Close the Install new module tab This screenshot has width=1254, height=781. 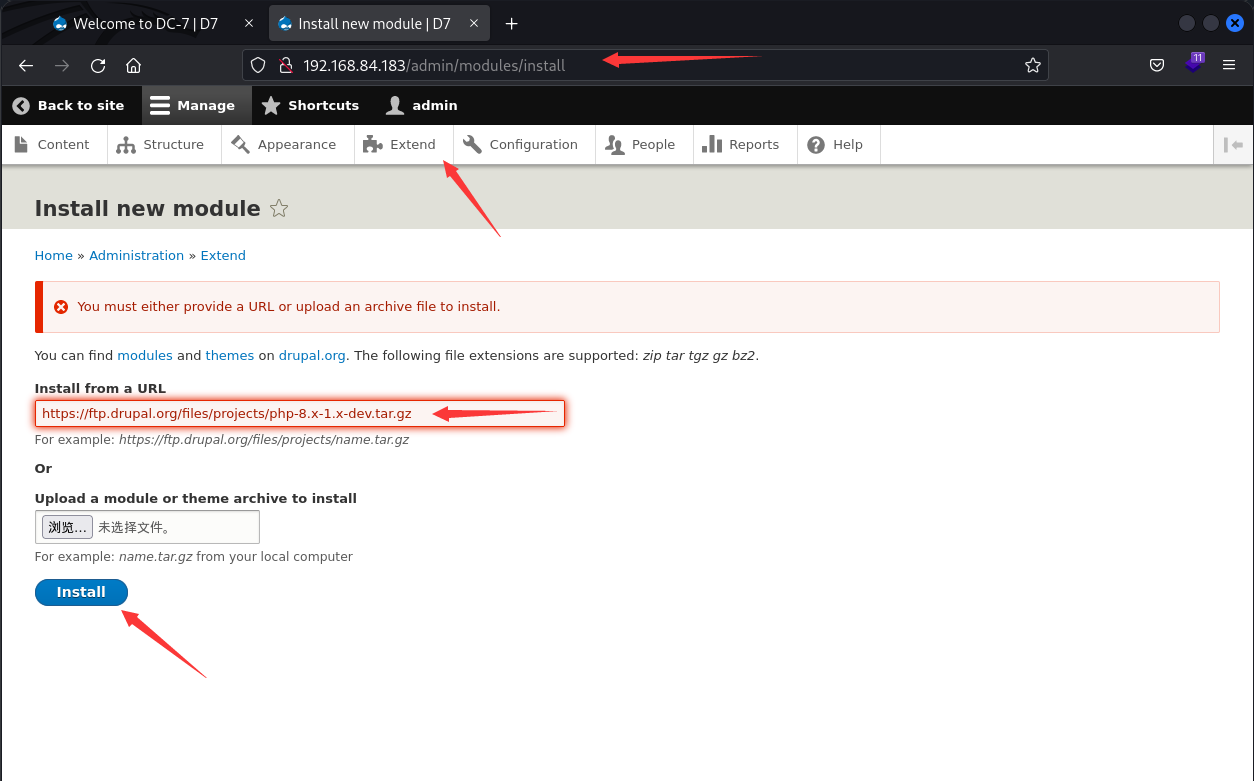(473, 23)
